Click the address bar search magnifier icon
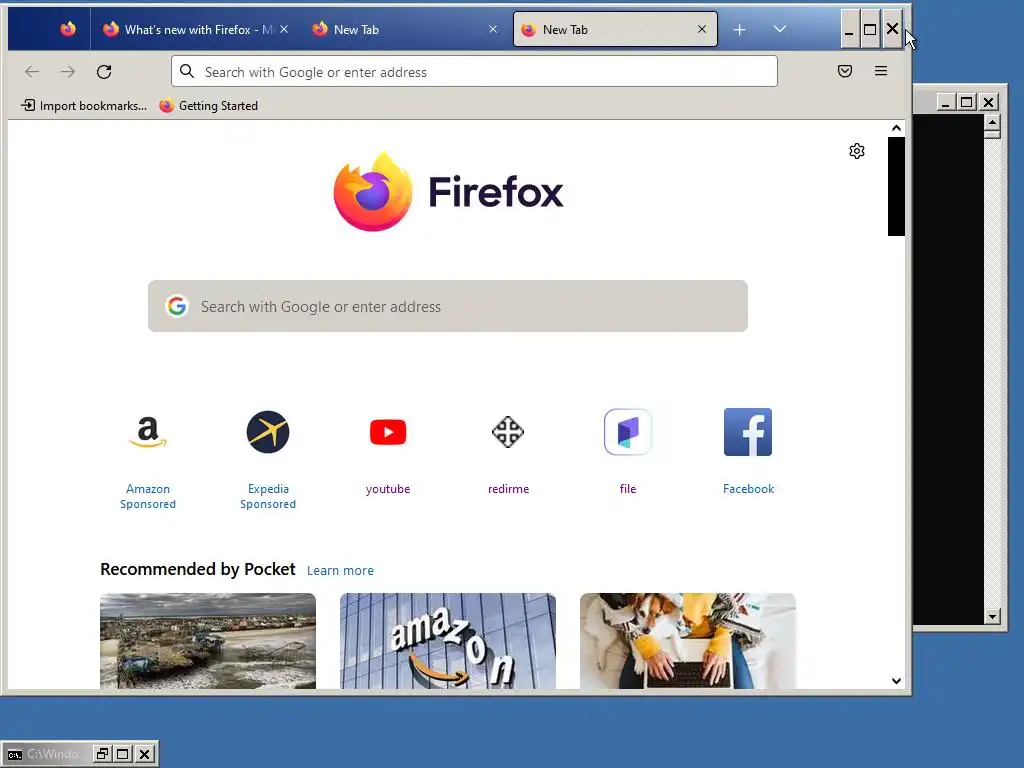The image size is (1024, 768). tap(187, 71)
